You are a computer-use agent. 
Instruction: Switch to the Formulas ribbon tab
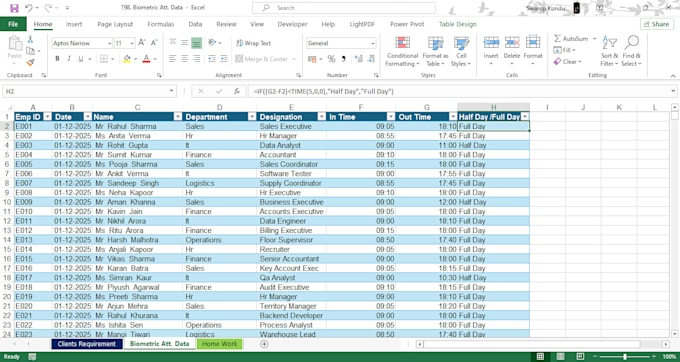[161, 24]
